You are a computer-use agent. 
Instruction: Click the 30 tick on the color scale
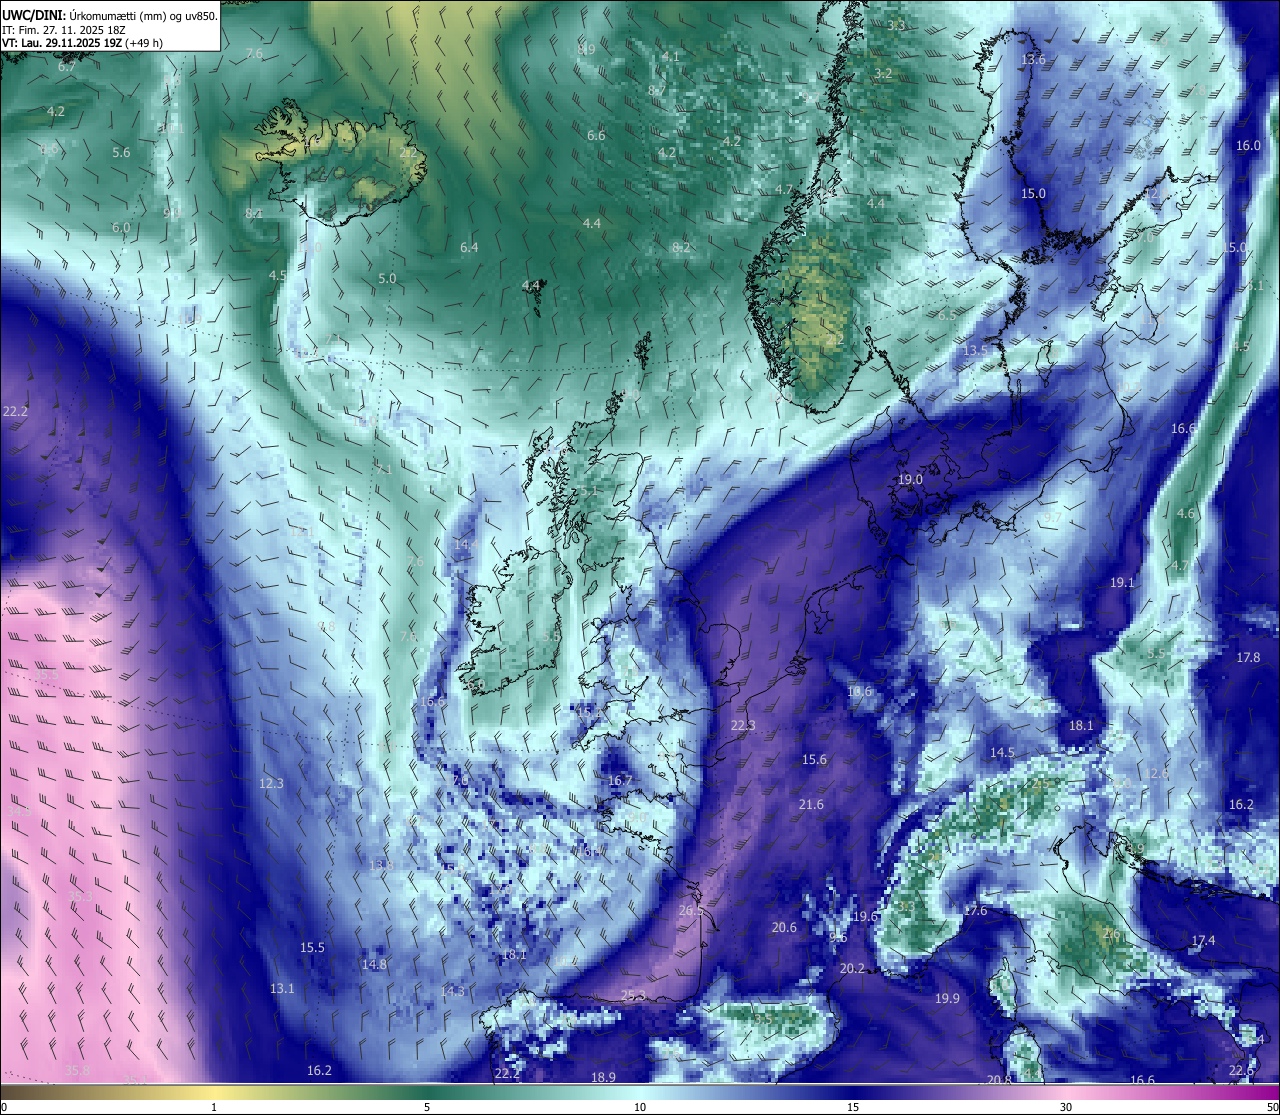pyautogui.click(x=1066, y=1108)
